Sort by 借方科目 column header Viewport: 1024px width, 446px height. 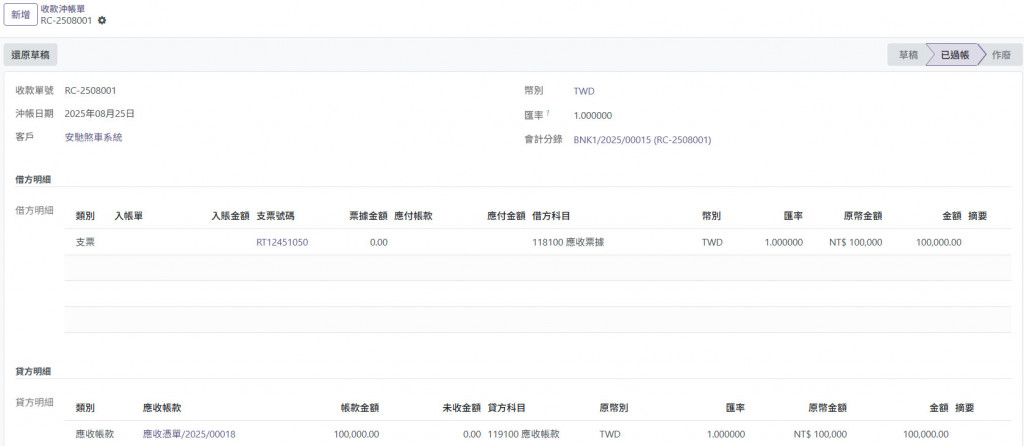click(551, 216)
